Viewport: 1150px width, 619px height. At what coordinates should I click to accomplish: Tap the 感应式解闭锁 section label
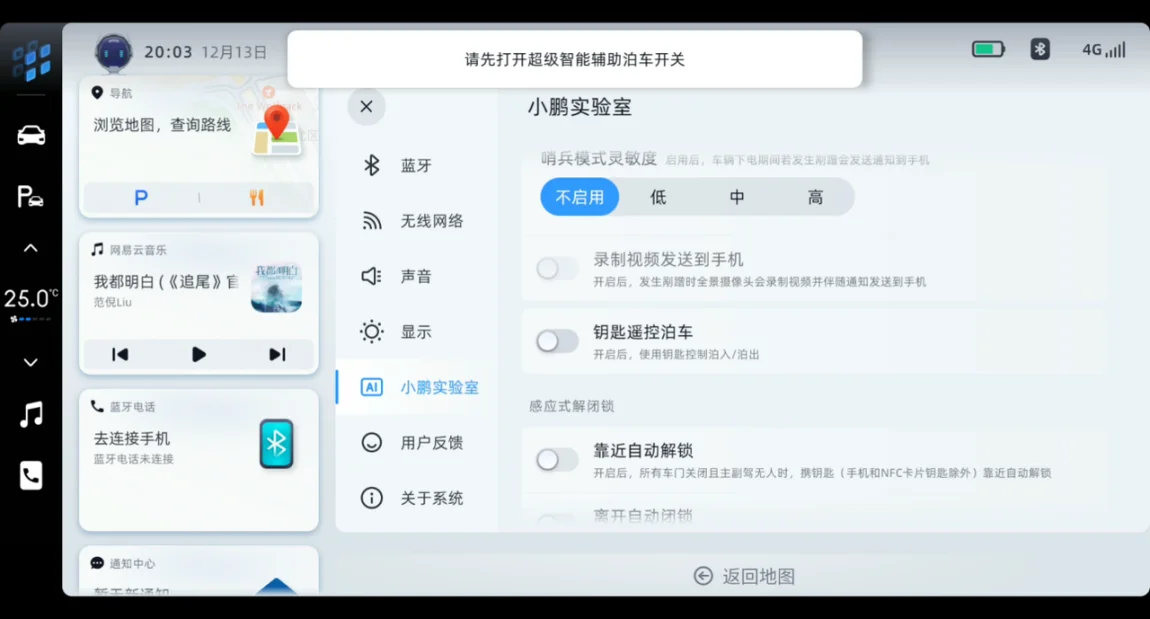point(571,406)
